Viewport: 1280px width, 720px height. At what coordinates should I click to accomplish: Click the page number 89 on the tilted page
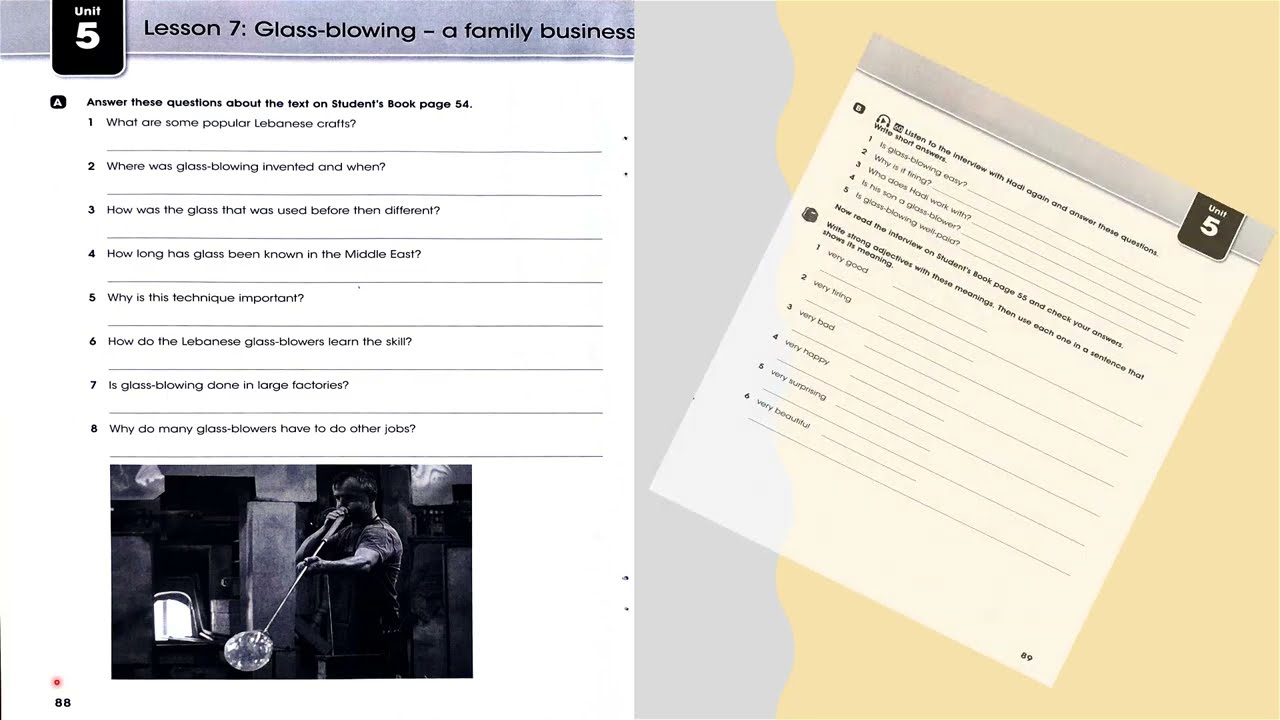tap(1026, 657)
